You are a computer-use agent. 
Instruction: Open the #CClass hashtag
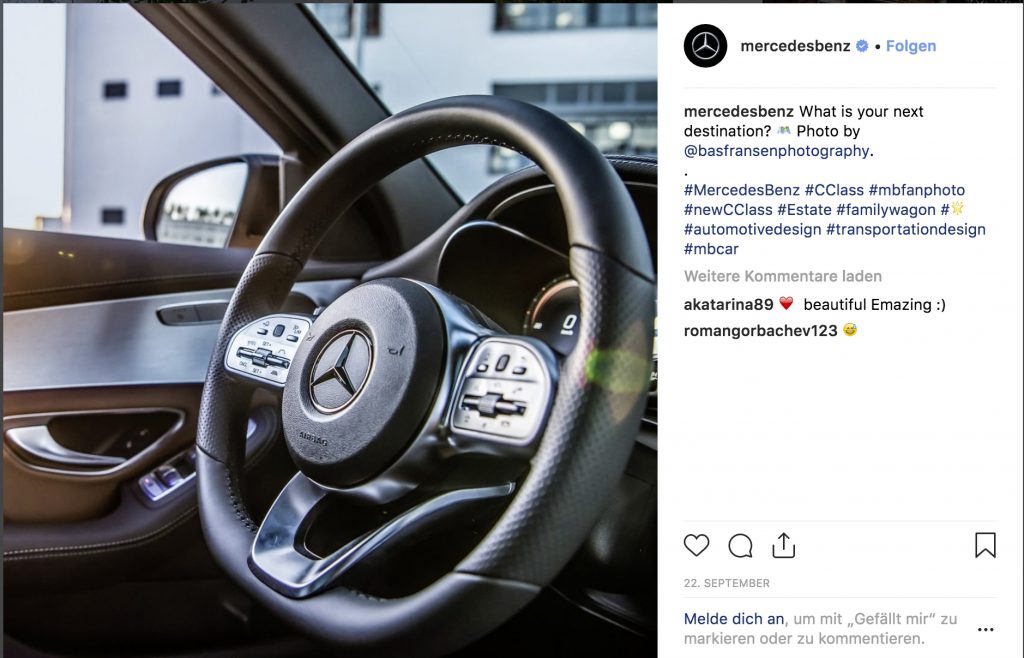834,190
